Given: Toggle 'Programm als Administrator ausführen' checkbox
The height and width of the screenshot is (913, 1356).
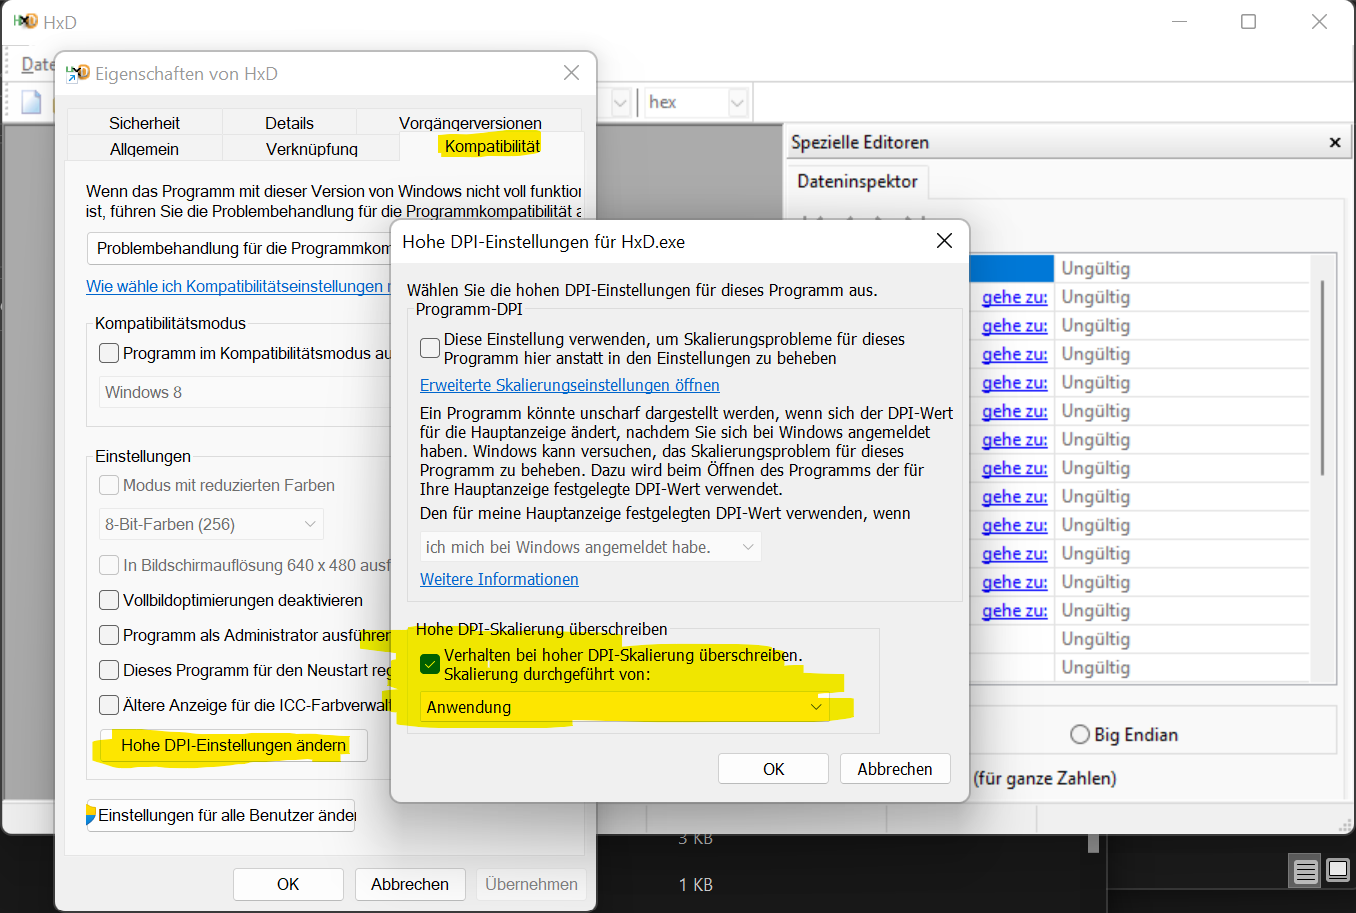Looking at the screenshot, I should click(109, 635).
